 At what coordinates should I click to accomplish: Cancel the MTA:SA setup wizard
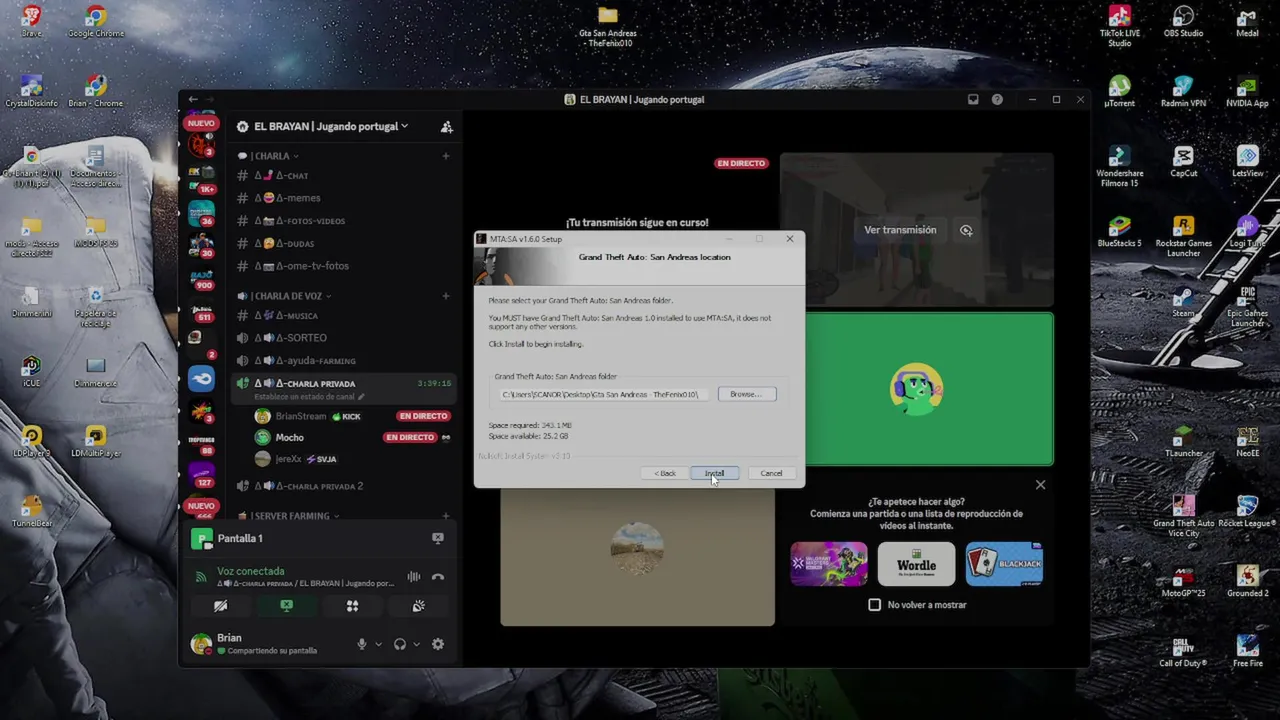click(771, 473)
